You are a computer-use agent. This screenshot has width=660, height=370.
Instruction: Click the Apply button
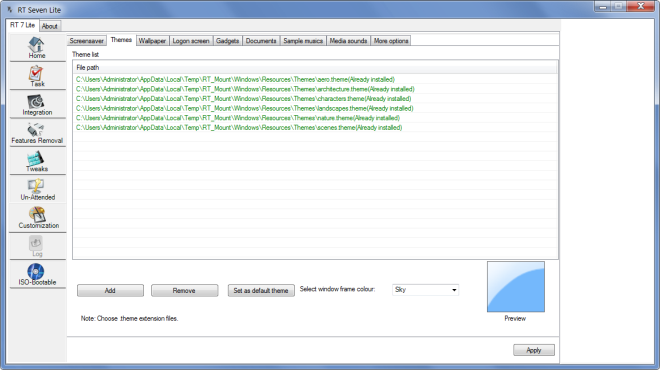point(534,350)
